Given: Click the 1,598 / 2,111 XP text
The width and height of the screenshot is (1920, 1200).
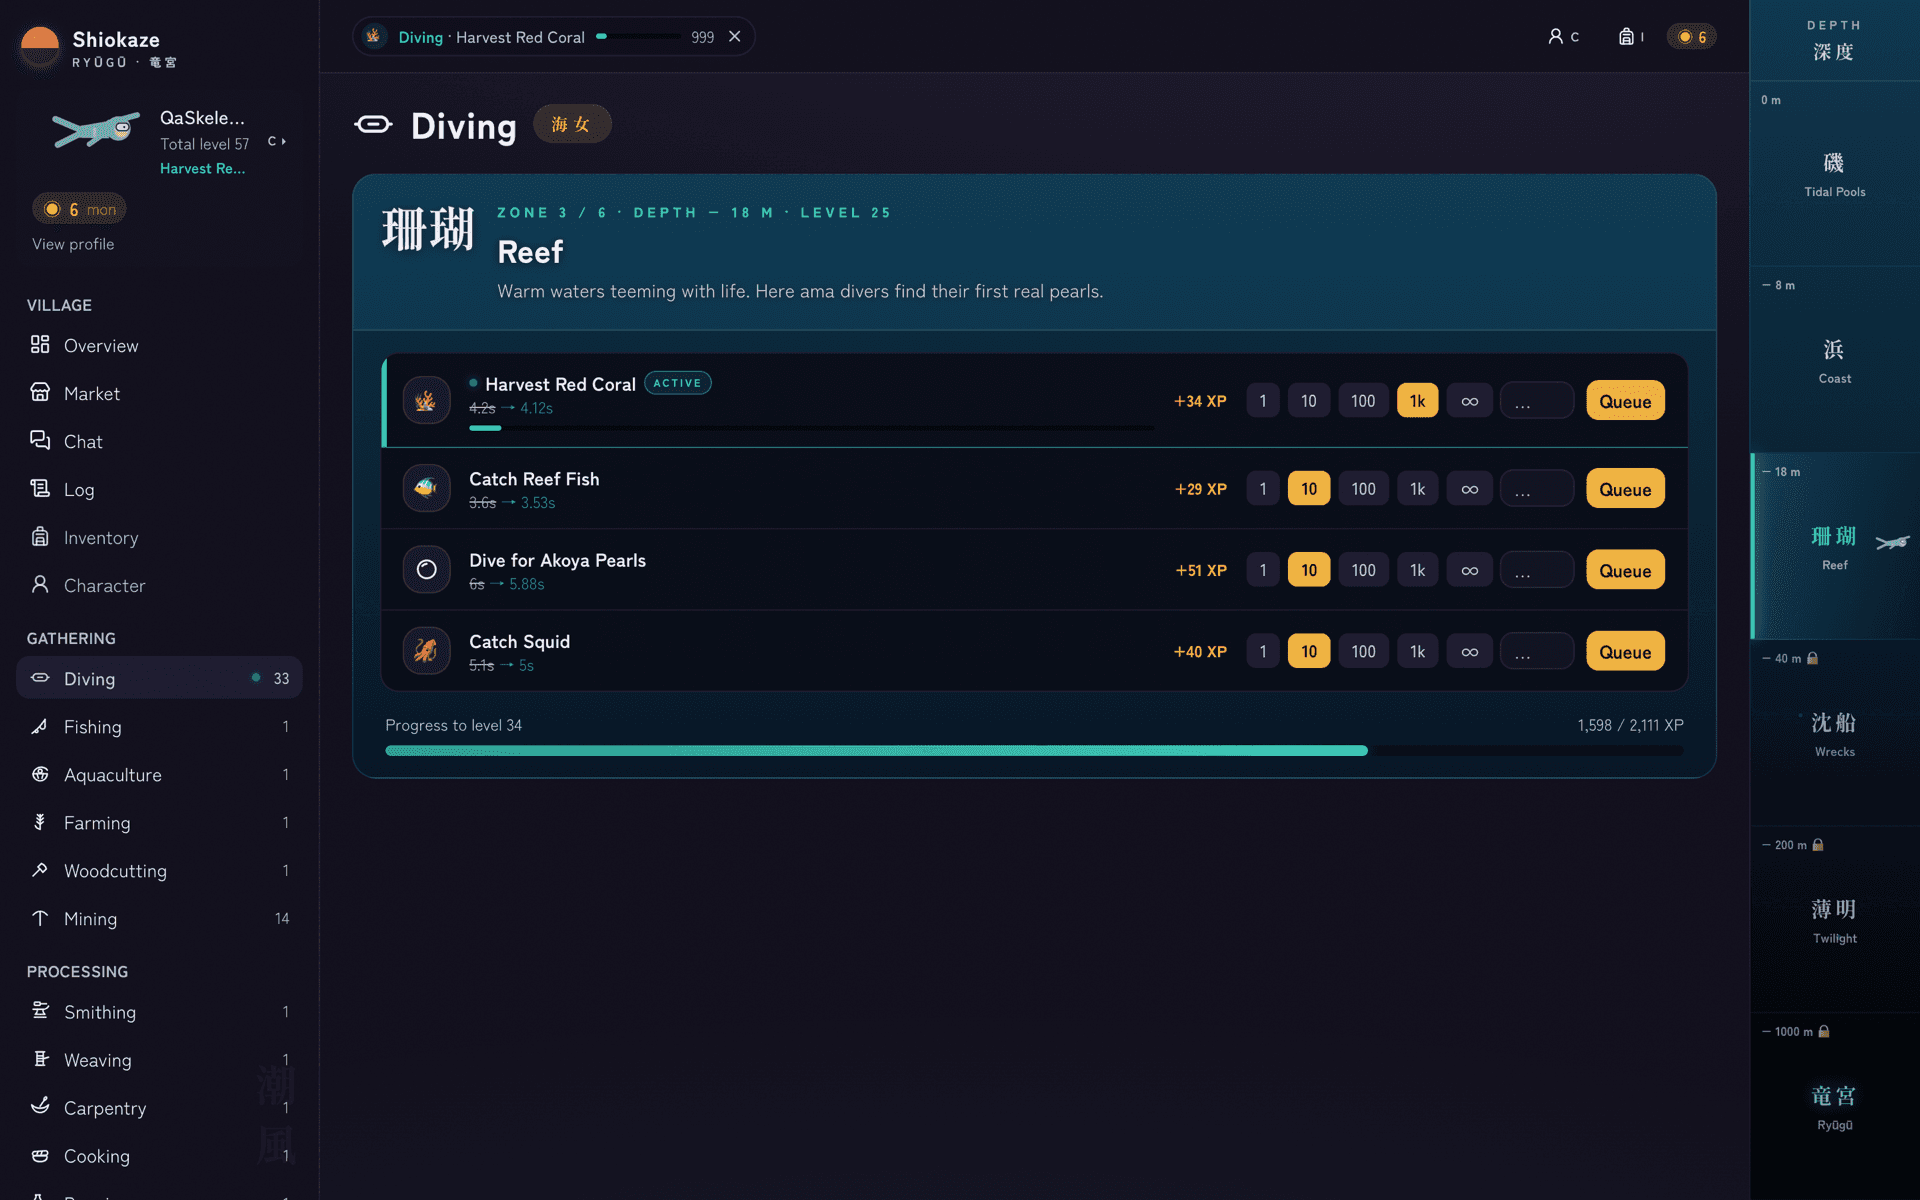Looking at the screenshot, I should (x=1630, y=725).
